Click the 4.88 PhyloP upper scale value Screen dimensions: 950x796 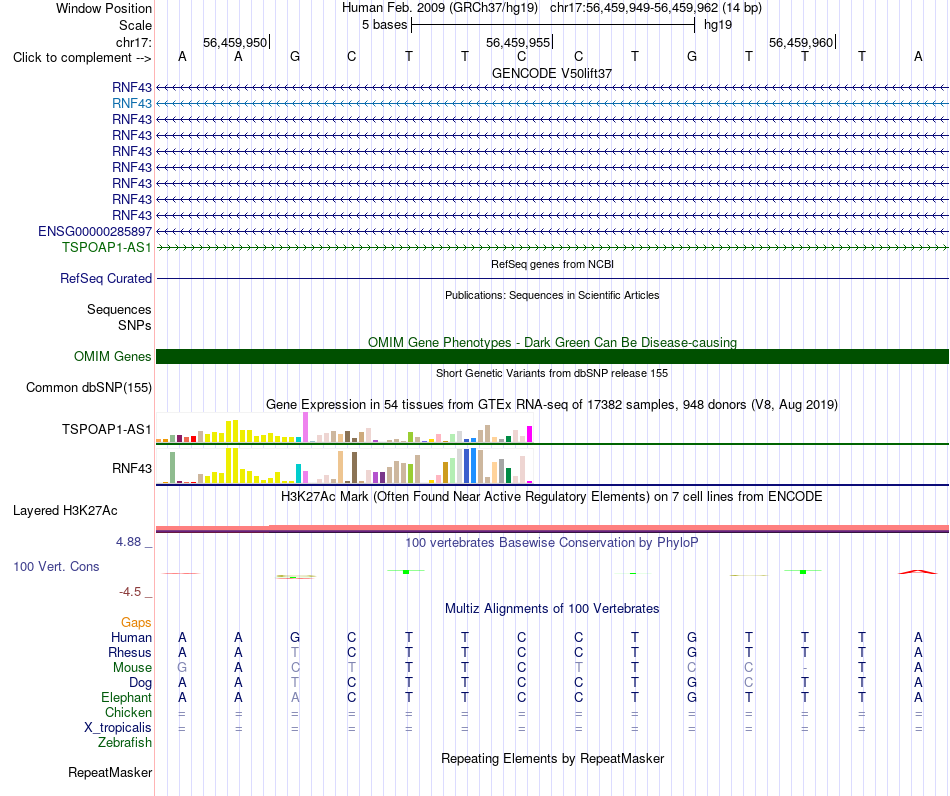(128, 542)
